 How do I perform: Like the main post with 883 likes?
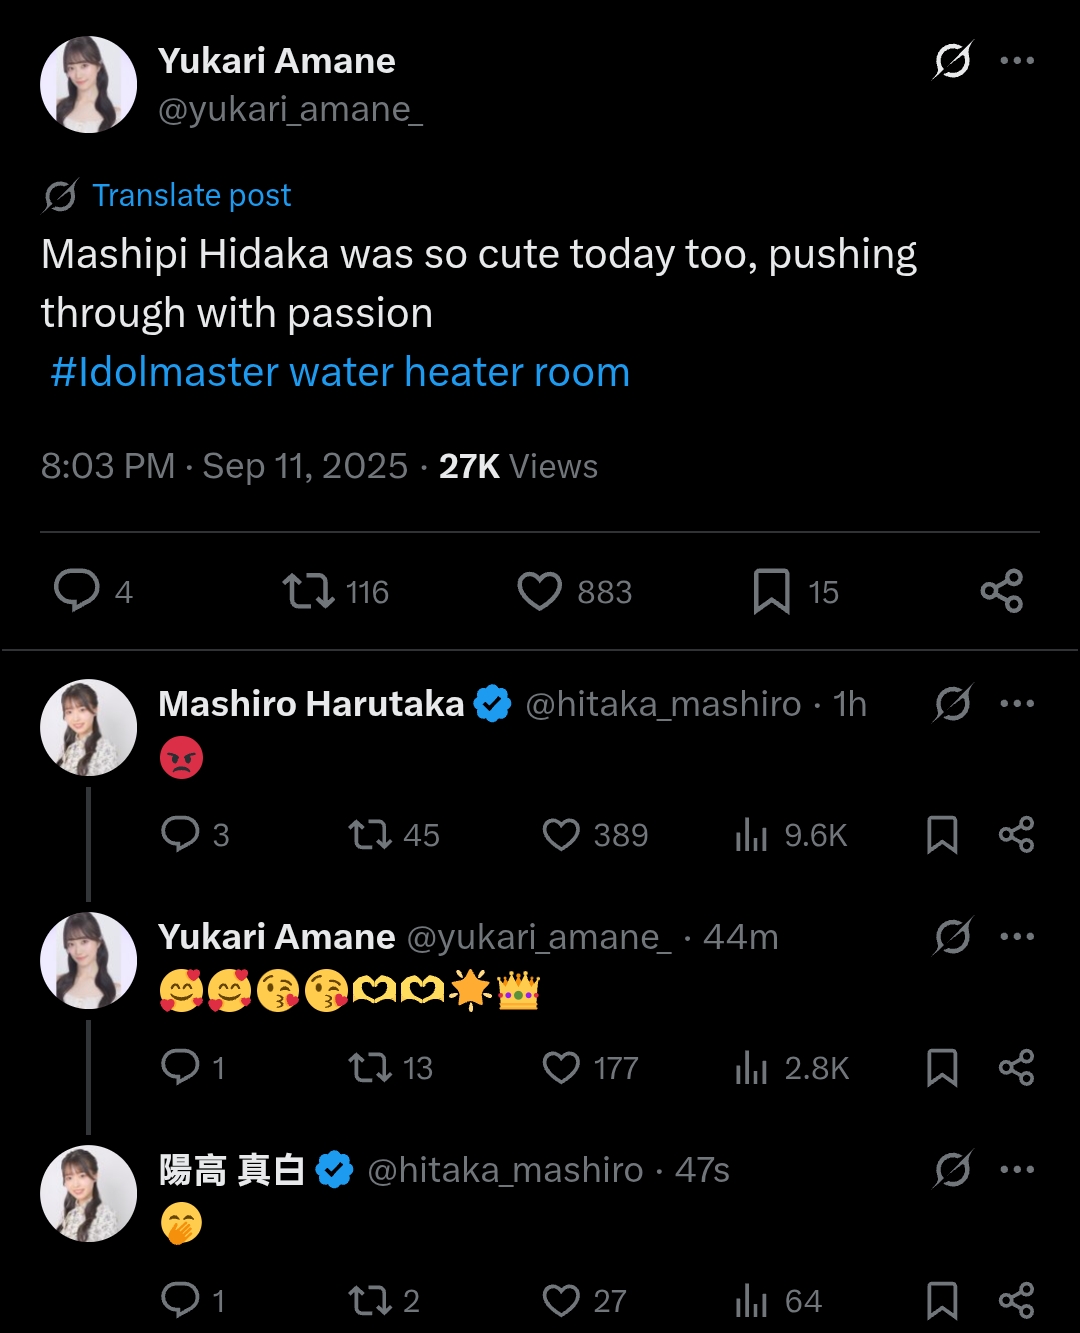540,591
